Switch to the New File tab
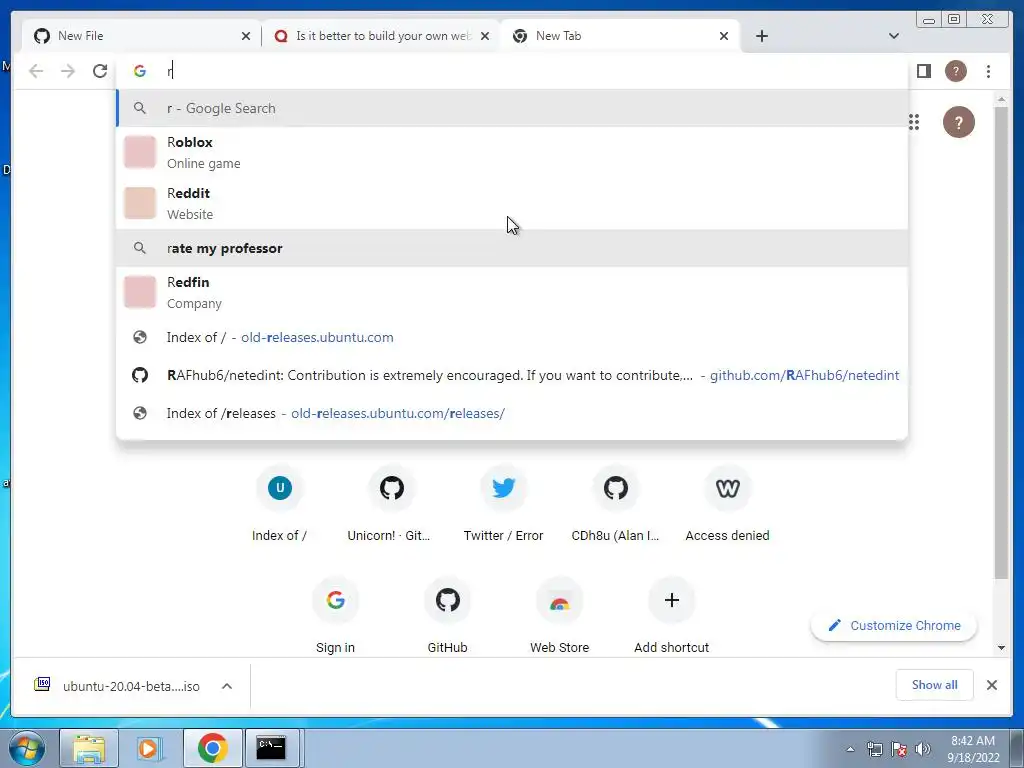This screenshot has height=768, width=1024. [x=140, y=36]
